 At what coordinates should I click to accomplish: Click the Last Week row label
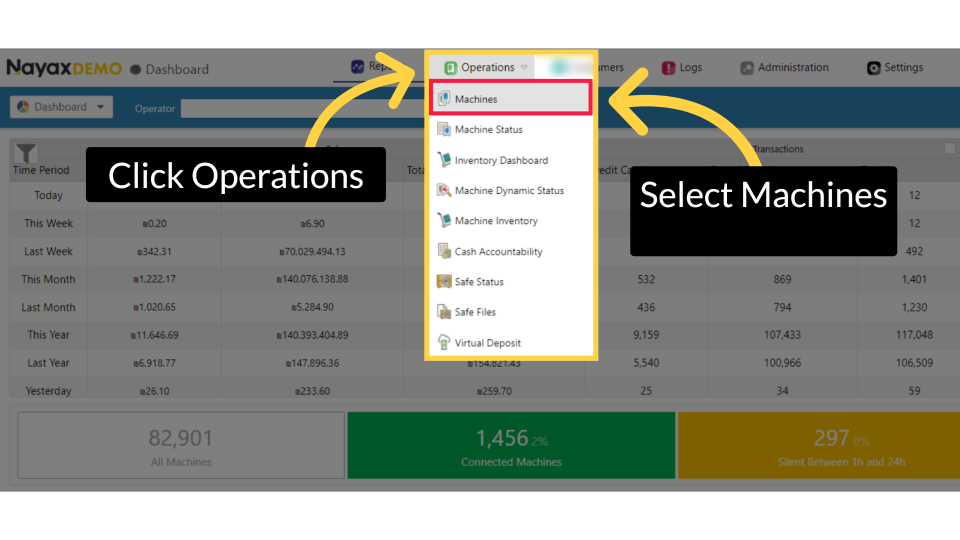pyautogui.click(x=48, y=251)
